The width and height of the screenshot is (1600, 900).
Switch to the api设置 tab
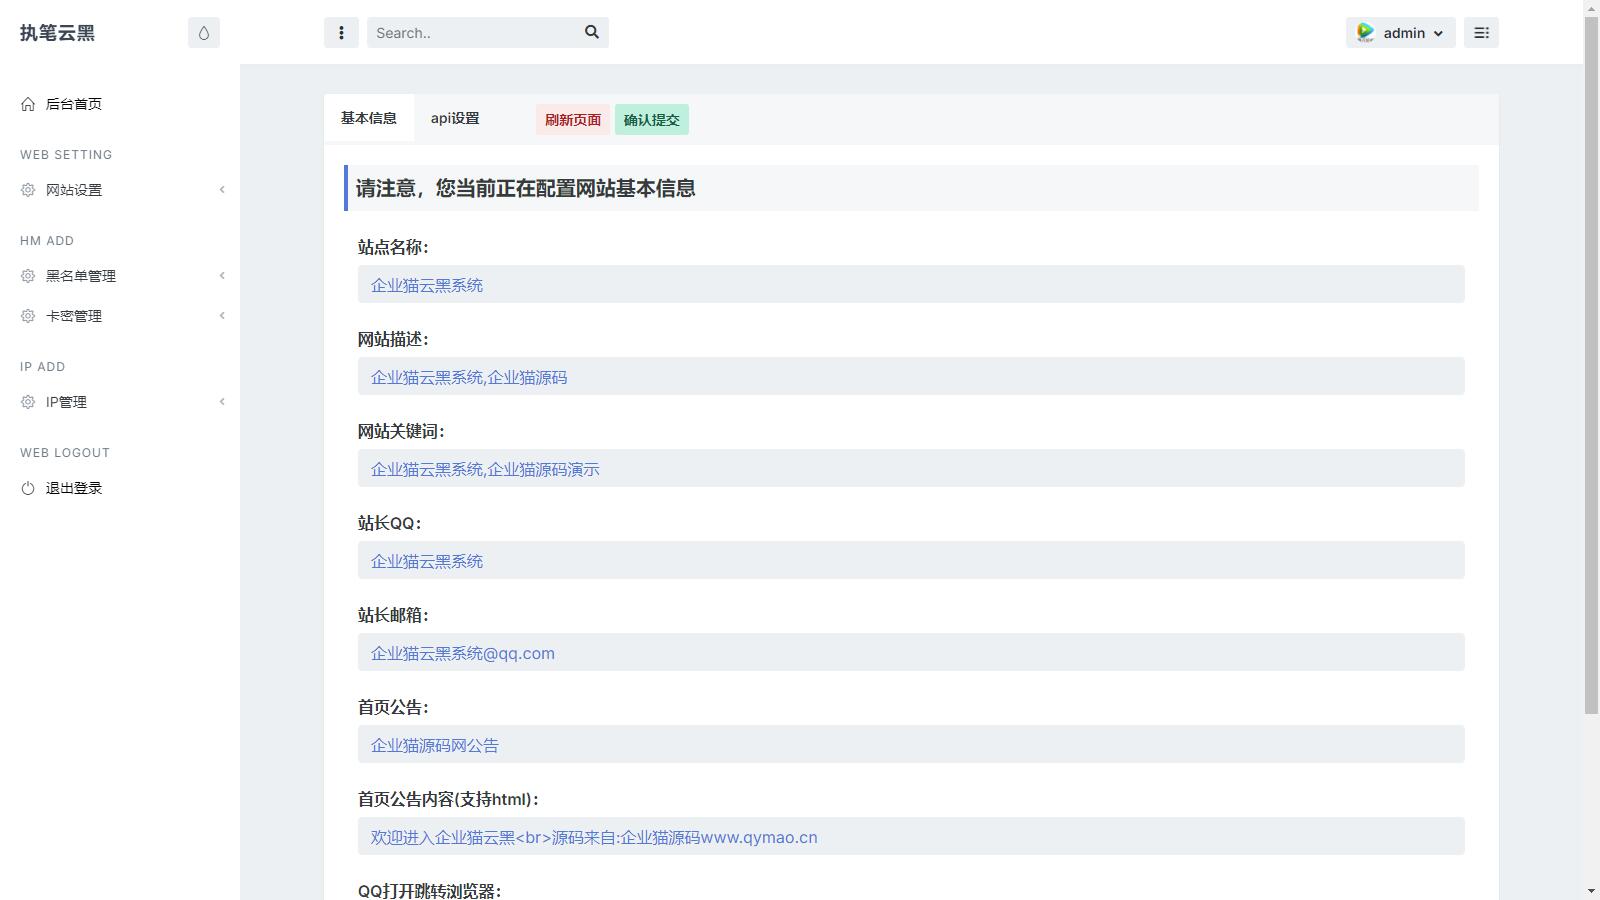click(455, 118)
